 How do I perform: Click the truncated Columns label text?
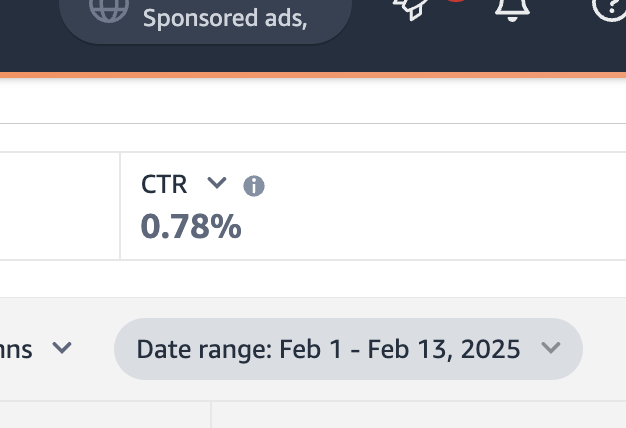click(16, 349)
